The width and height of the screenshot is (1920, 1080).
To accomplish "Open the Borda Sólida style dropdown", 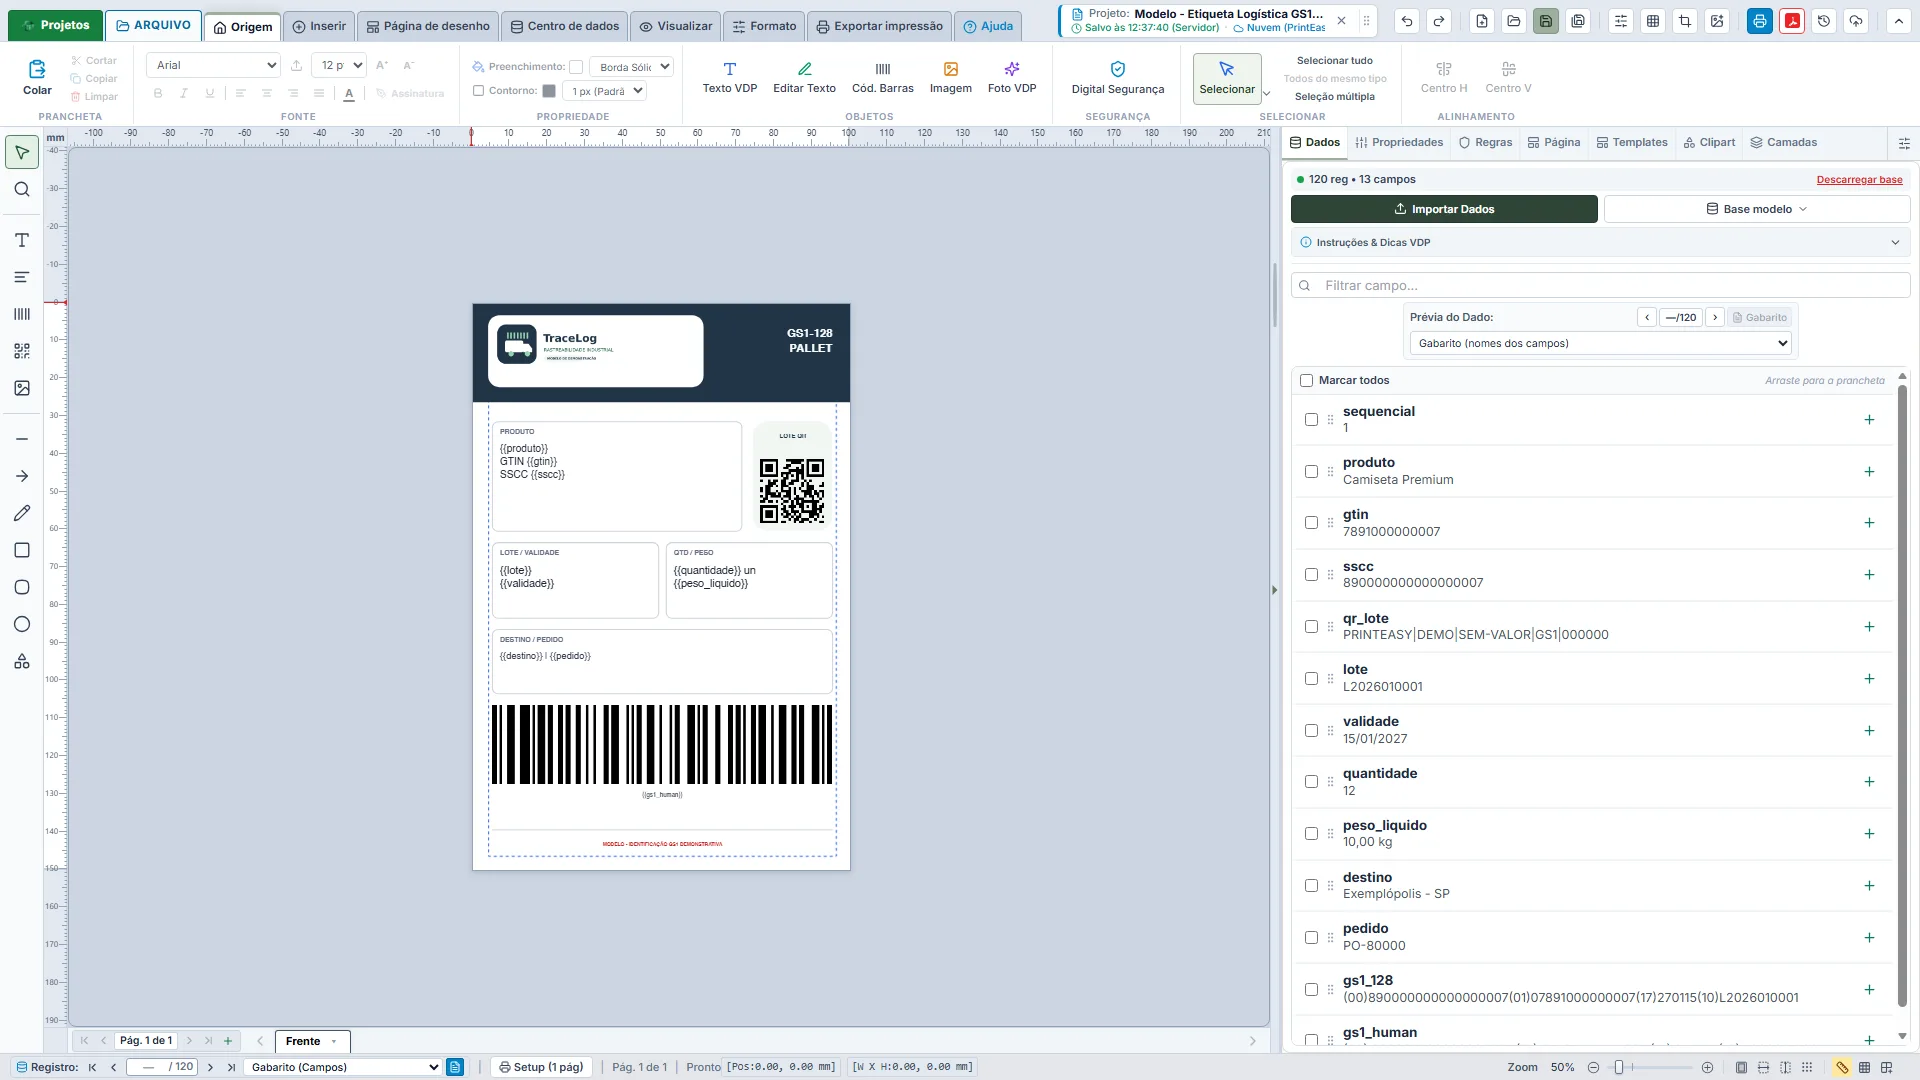I will pos(631,67).
